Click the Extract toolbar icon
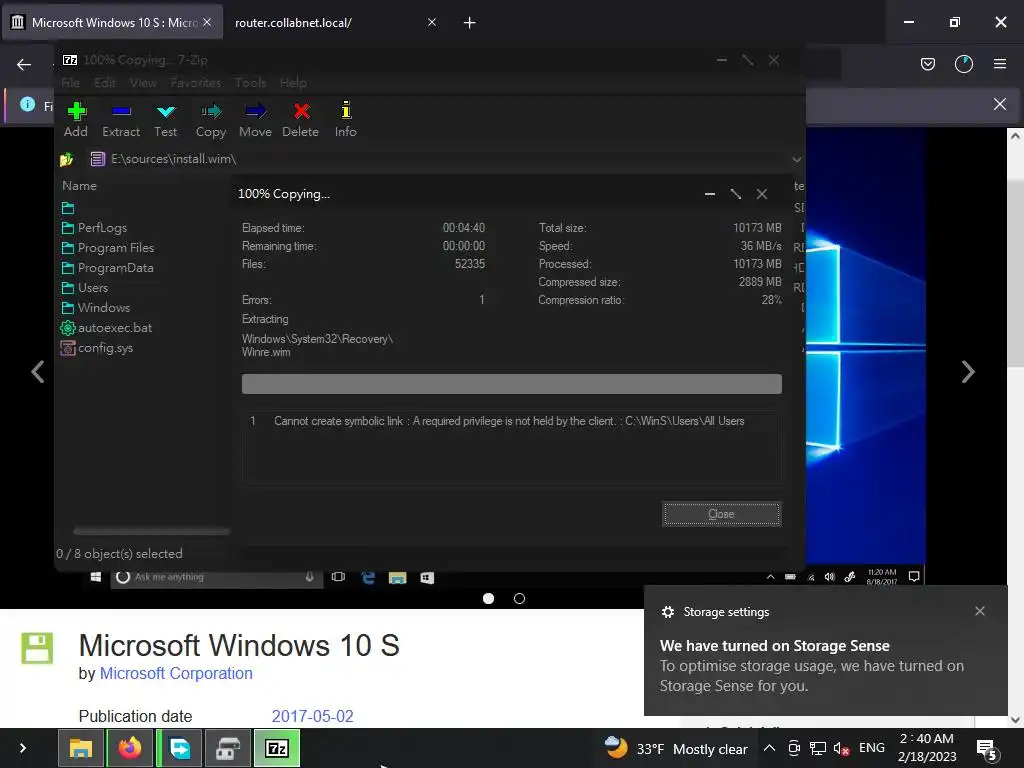 coord(121,120)
